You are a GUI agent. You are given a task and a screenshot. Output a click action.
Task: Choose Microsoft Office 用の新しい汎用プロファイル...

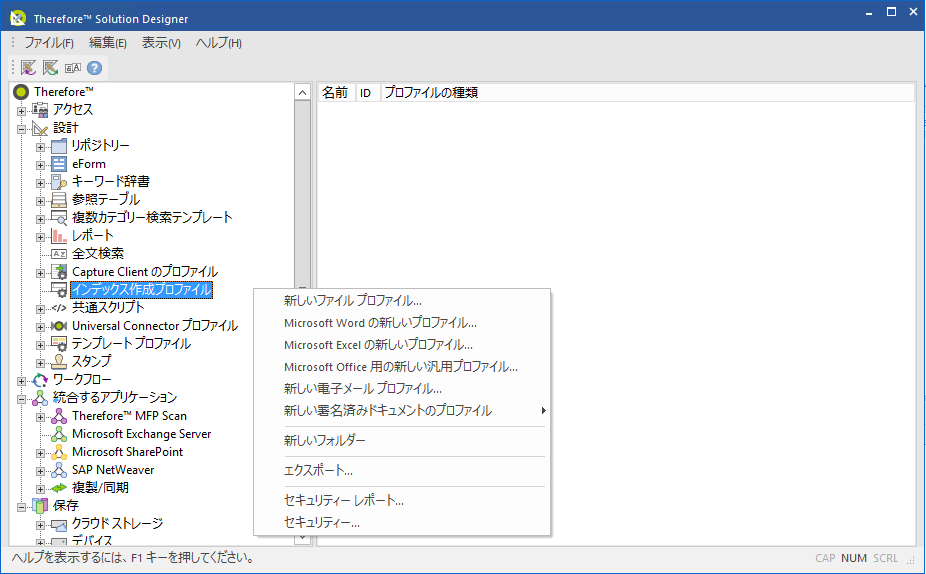tap(402, 367)
